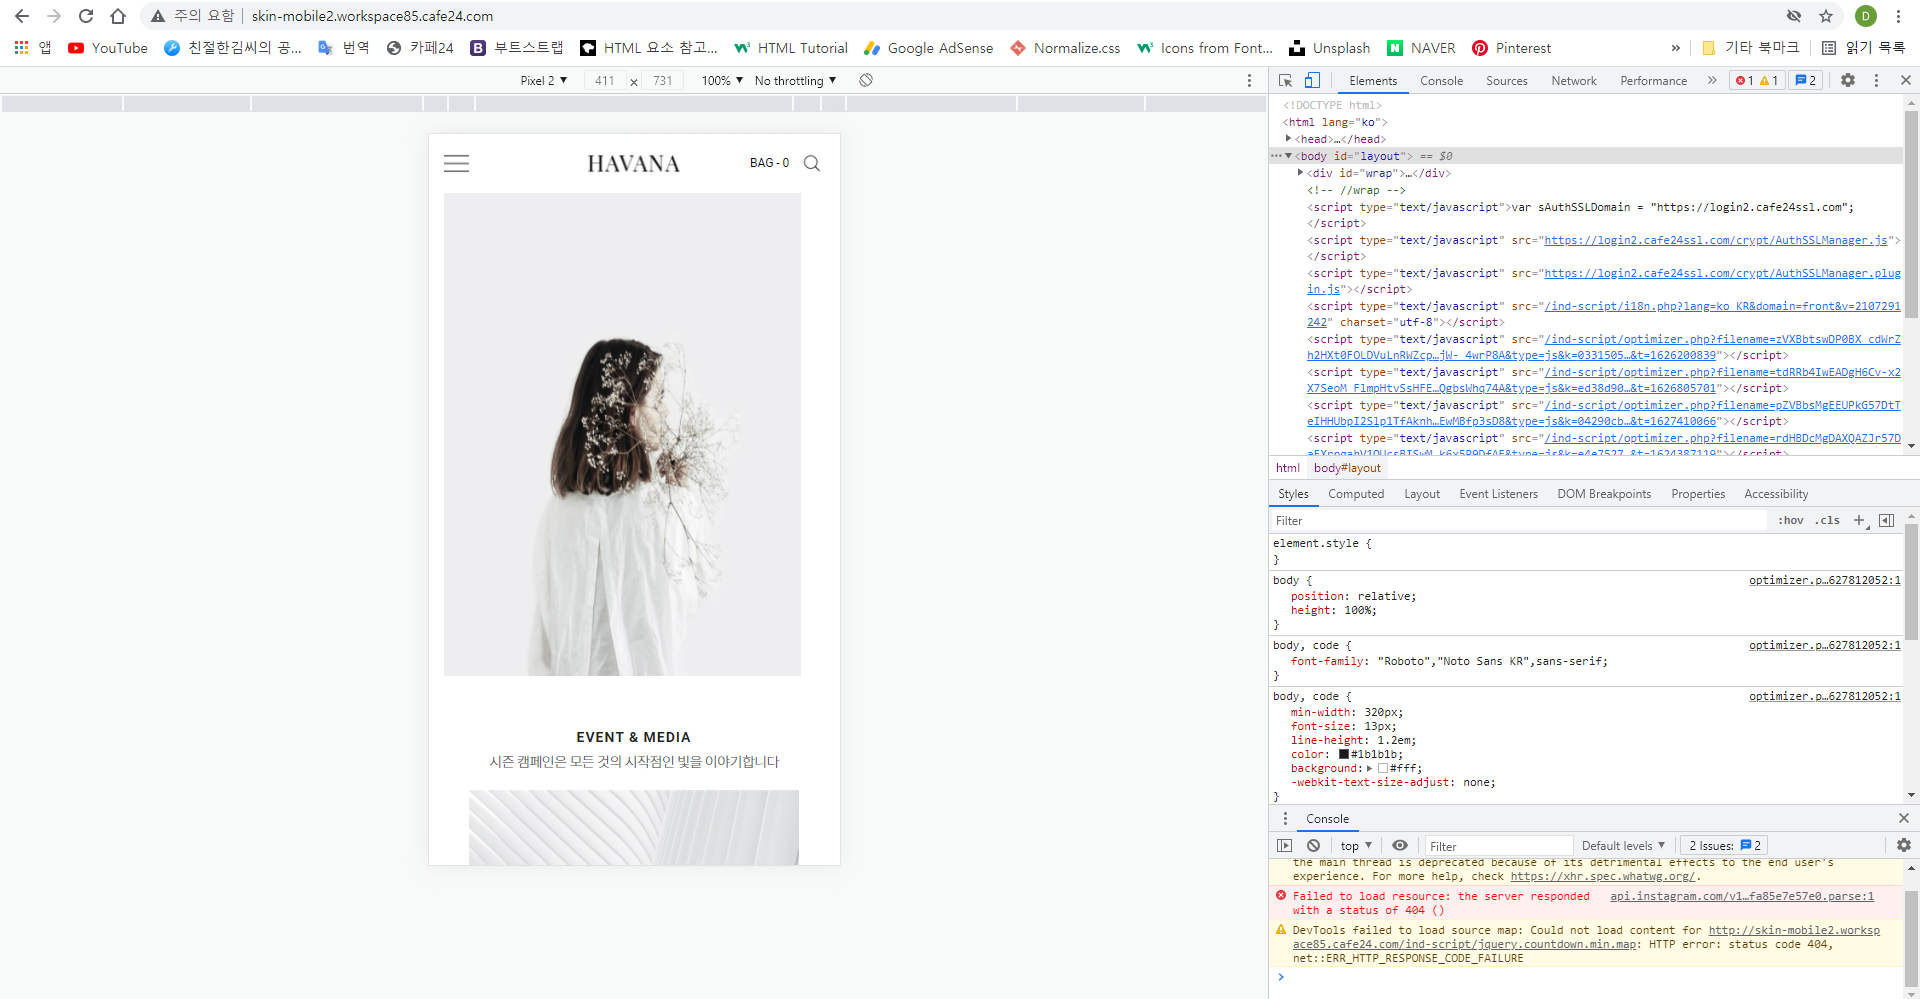Viewport: 1920px width, 999px height.
Task: Open the Chrome three-dot menu
Action: [x=1898, y=16]
